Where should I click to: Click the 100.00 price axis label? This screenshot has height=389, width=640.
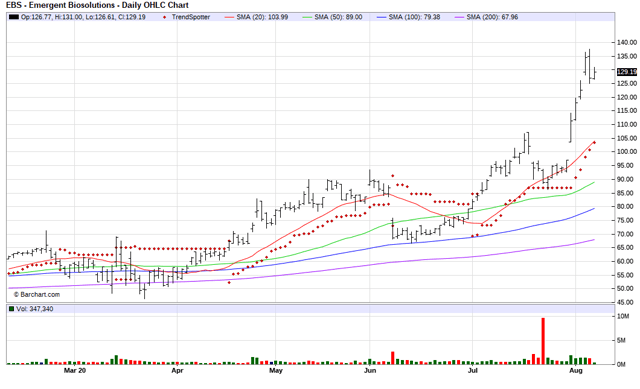click(x=627, y=151)
